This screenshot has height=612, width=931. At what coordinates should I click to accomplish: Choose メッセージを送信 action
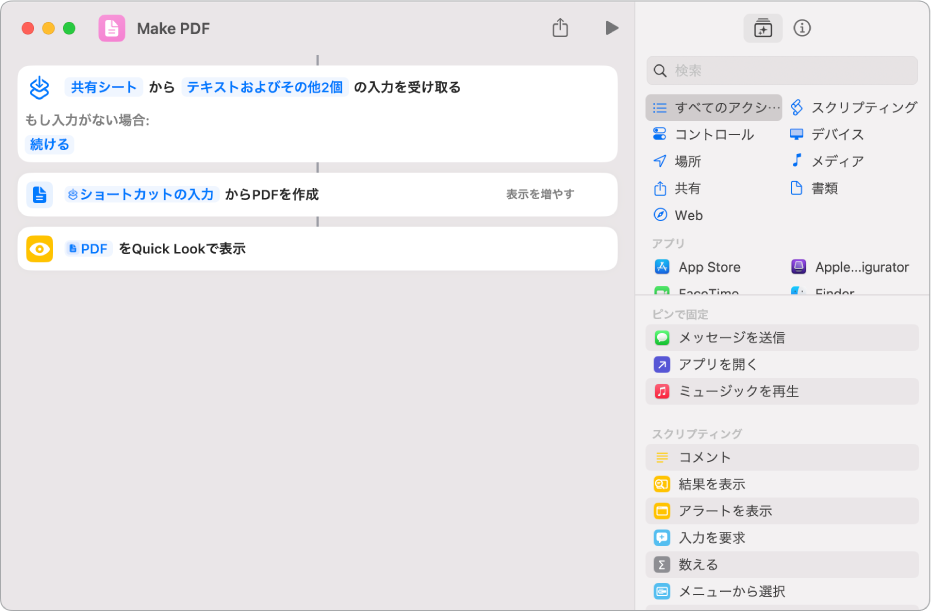pyautogui.click(x=782, y=338)
